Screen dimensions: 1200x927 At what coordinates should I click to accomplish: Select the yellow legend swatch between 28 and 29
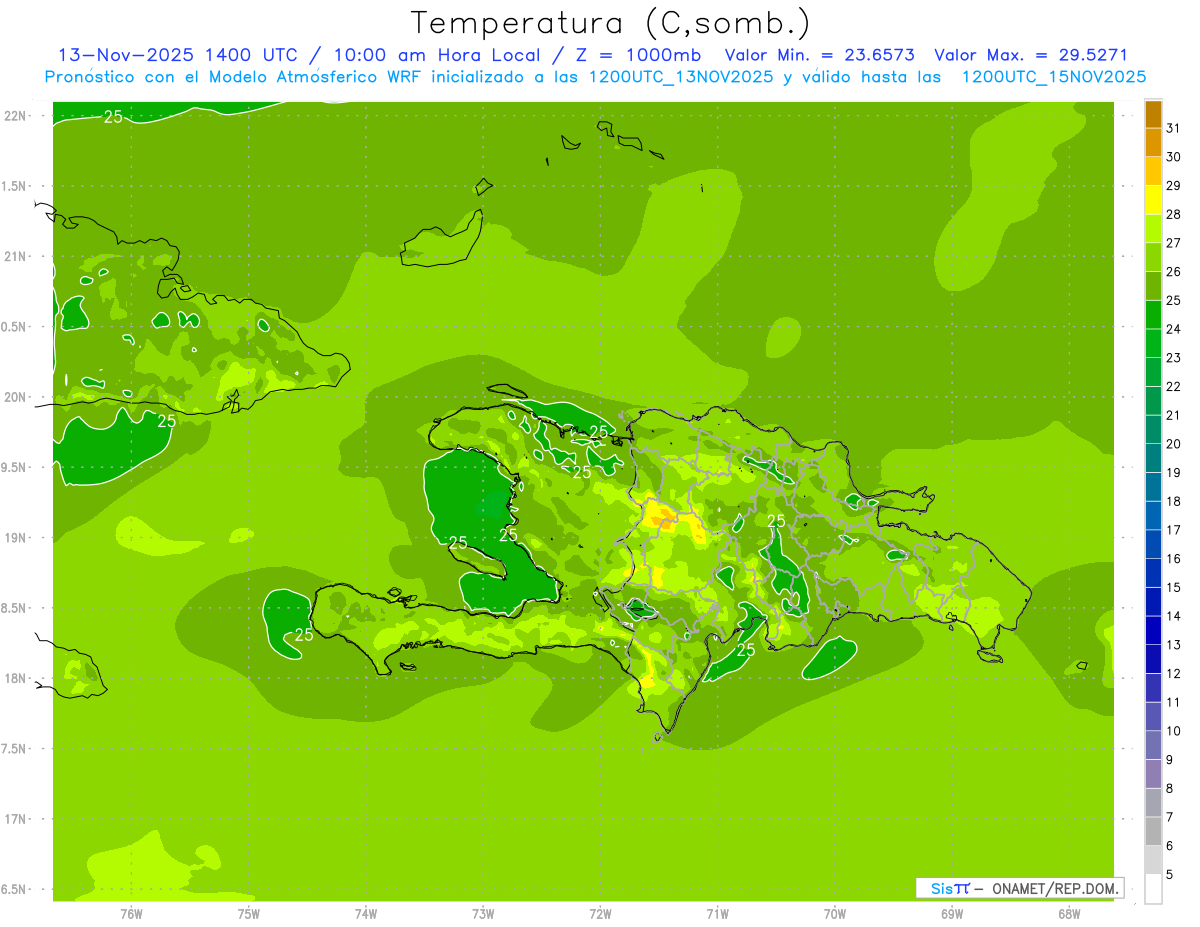[x=1153, y=200]
